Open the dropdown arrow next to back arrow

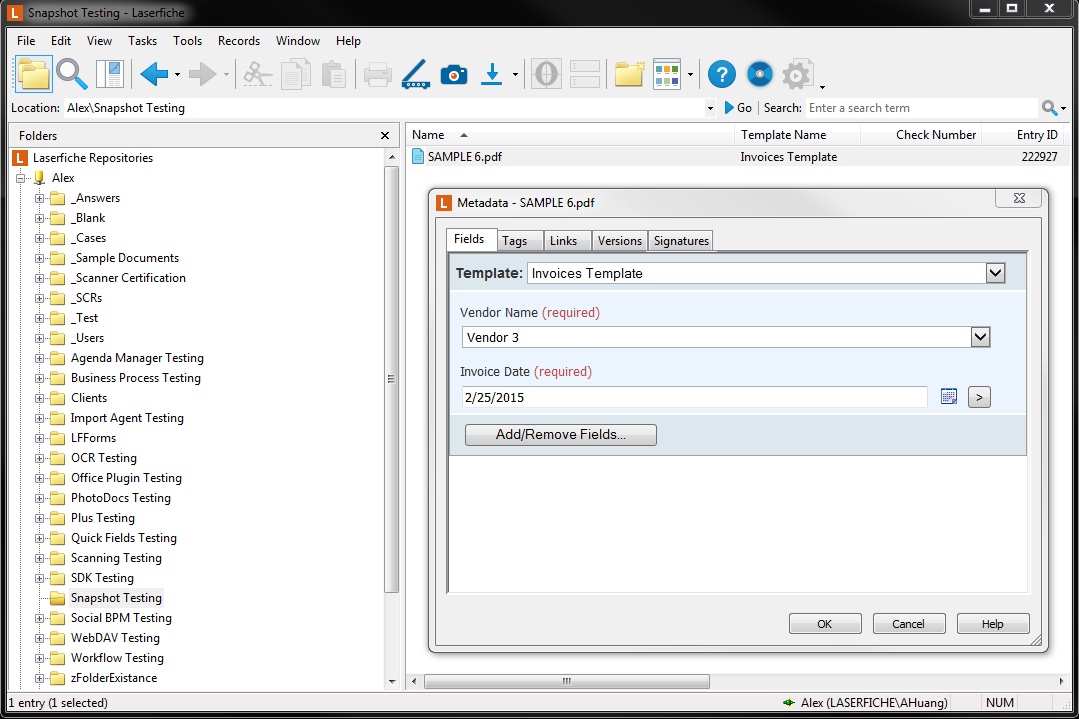point(178,74)
